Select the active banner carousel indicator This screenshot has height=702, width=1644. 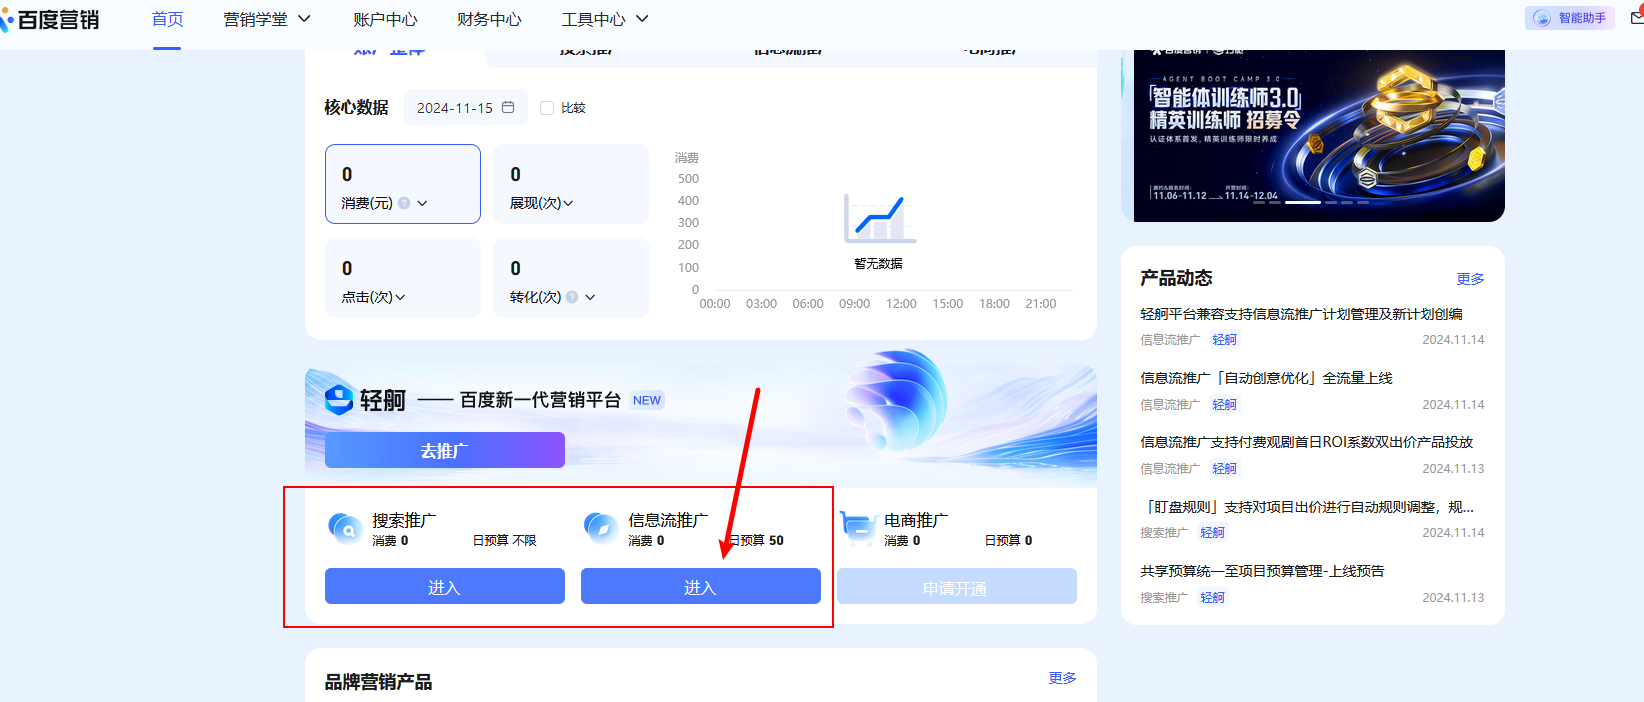1303,202
